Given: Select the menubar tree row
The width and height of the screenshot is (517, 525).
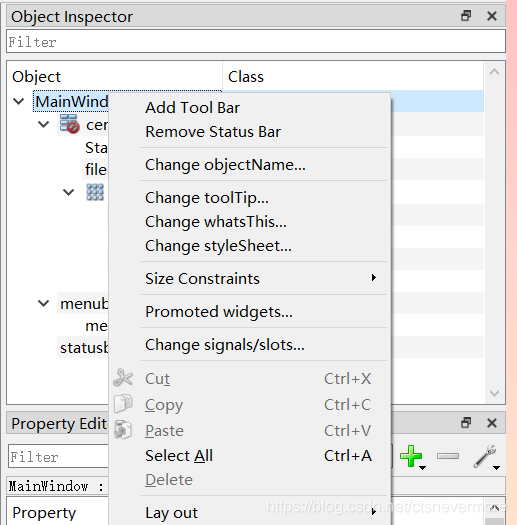Looking at the screenshot, I should [x=84, y=304].
